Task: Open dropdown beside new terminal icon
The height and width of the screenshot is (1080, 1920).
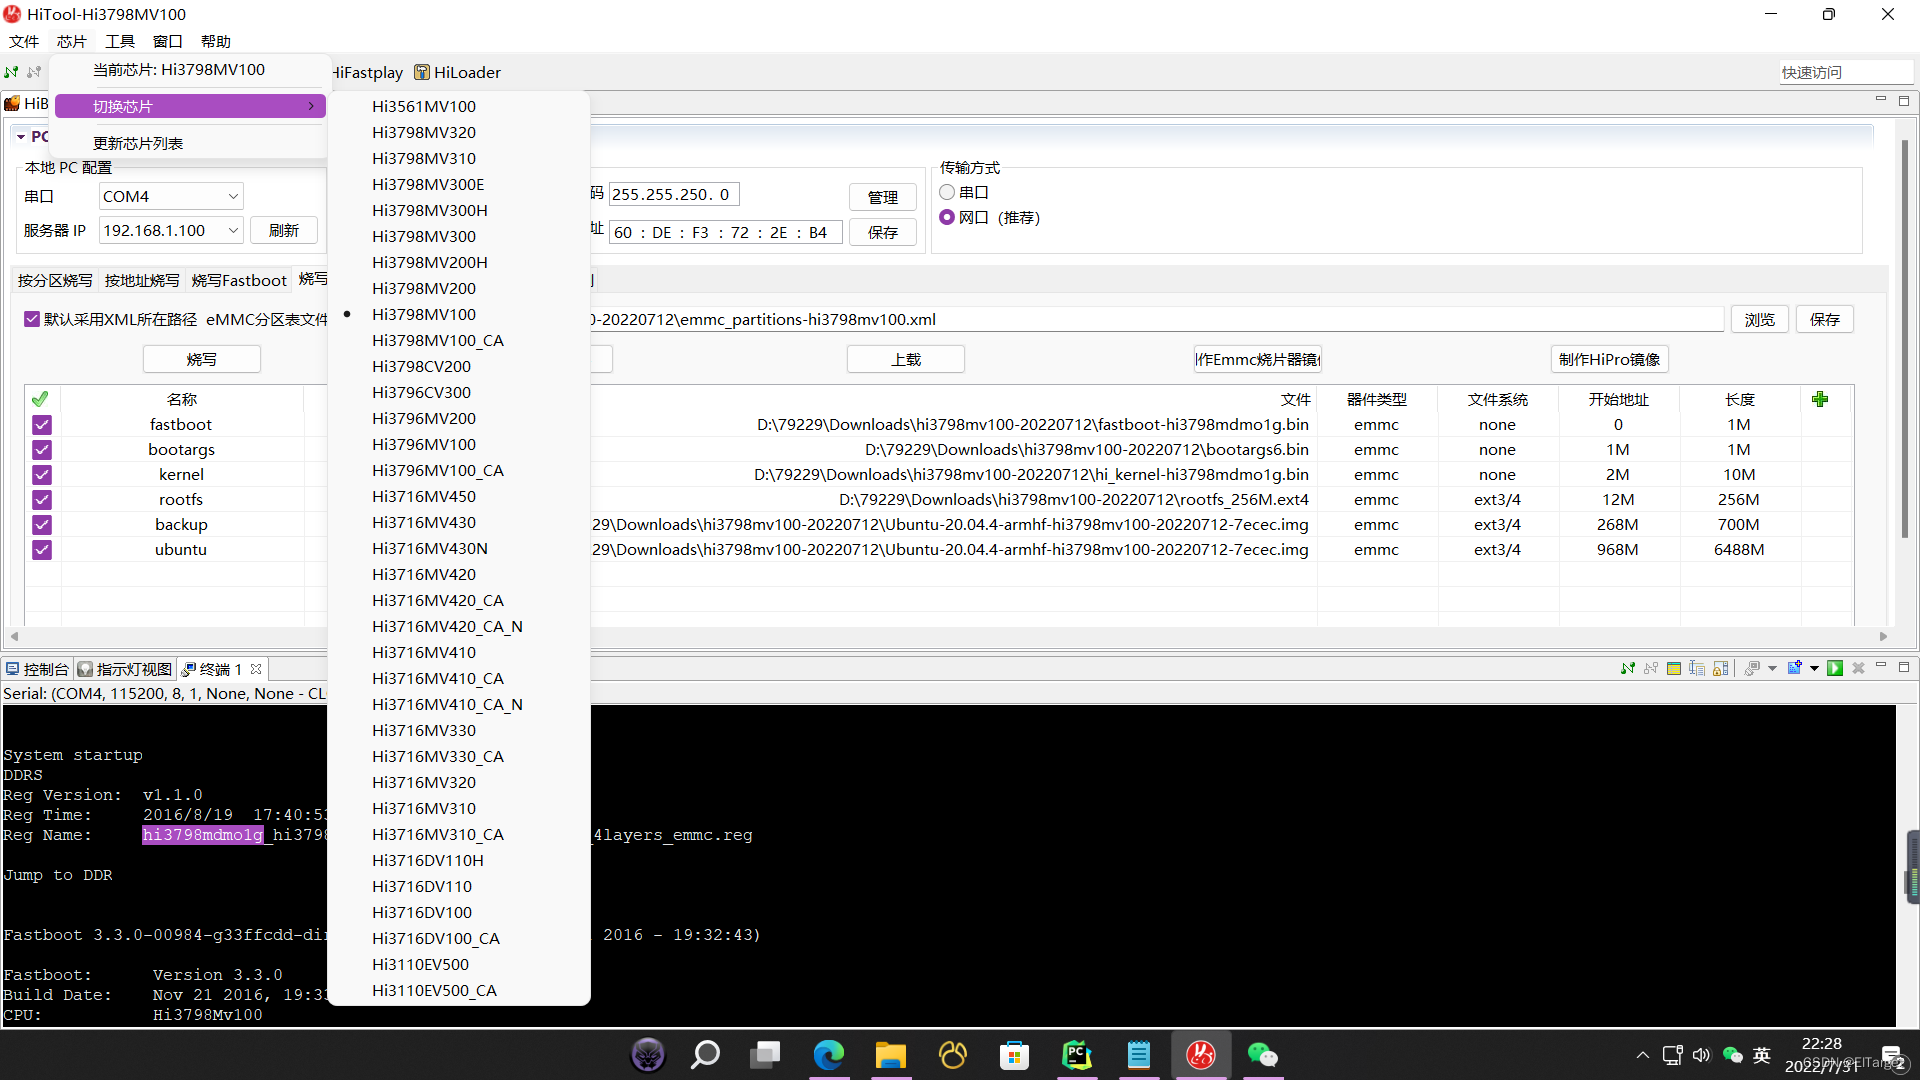Action: (x=1814, y=668)
